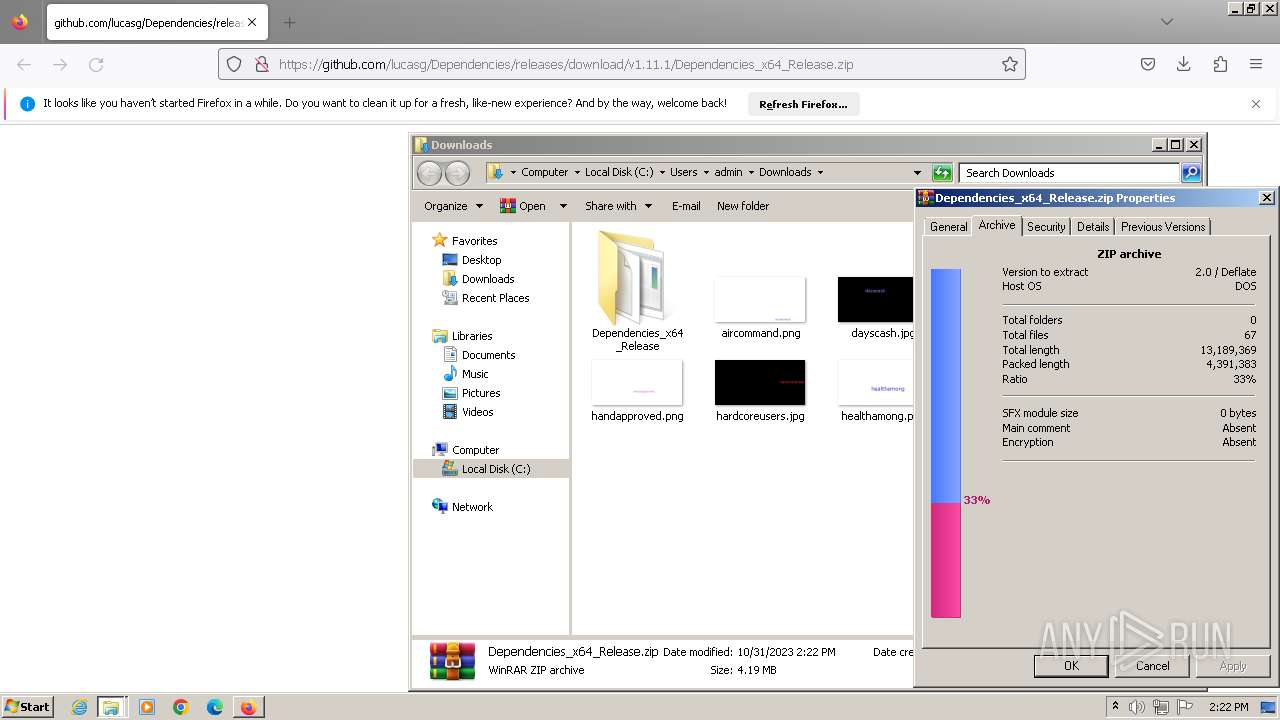Select Downloads in Favorites
Viewport: 1280px width, 720px height.
click(x=488, y=279)
